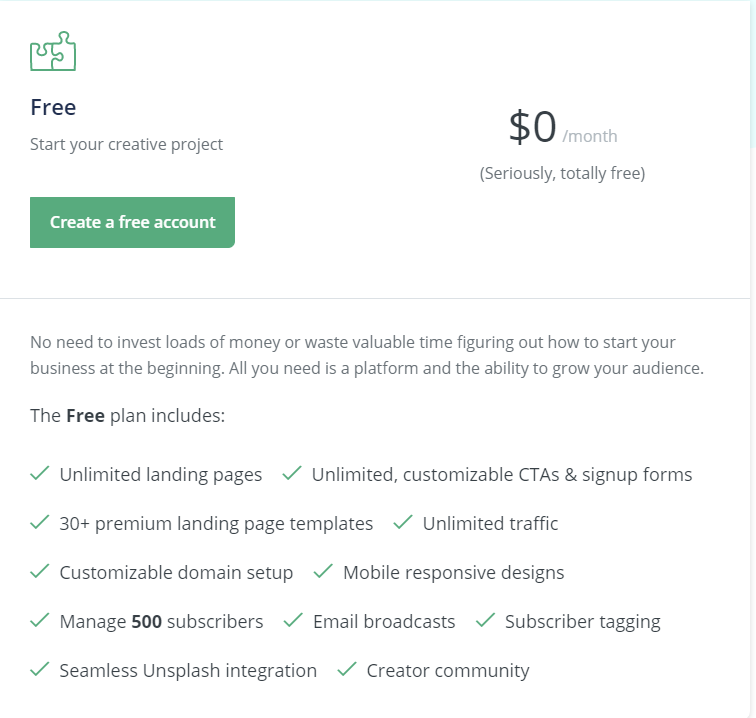Screen dimensions: 756x718
Task: Click checkmark beside Creator community
Action: click(x=347, y=670)
